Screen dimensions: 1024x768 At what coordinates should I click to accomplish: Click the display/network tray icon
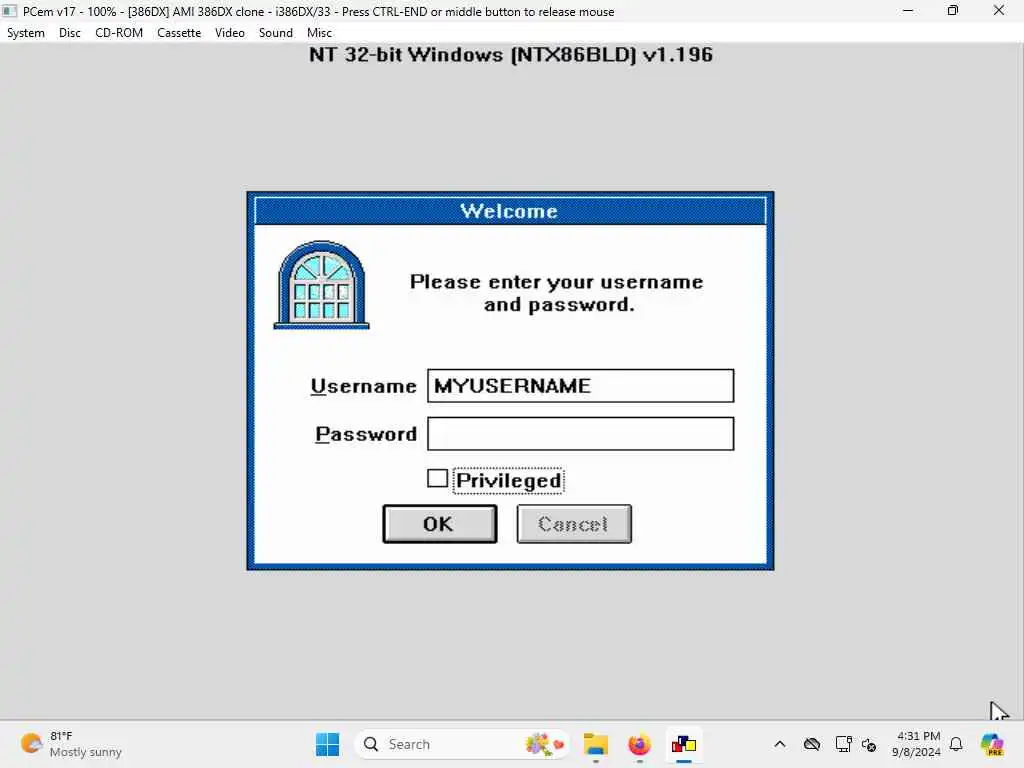click(x=843, y=744)
